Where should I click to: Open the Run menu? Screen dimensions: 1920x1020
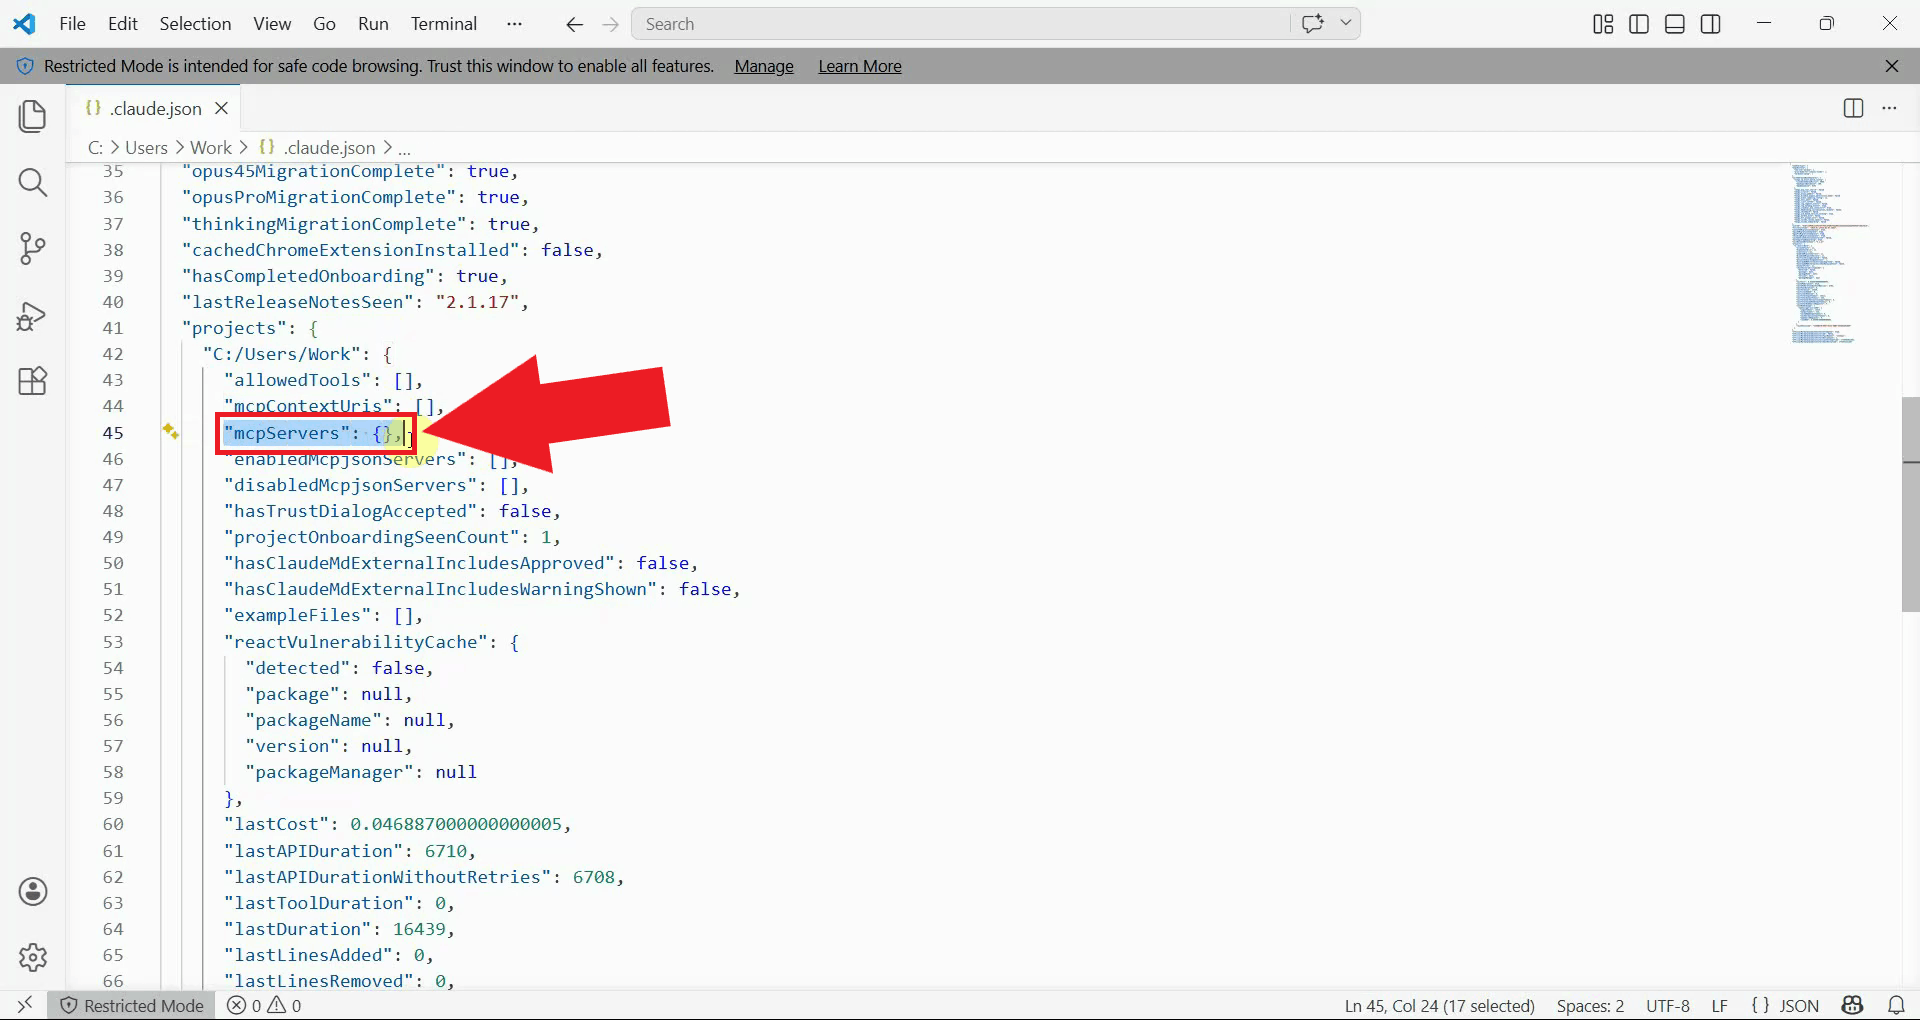click(x=373, y=24)
